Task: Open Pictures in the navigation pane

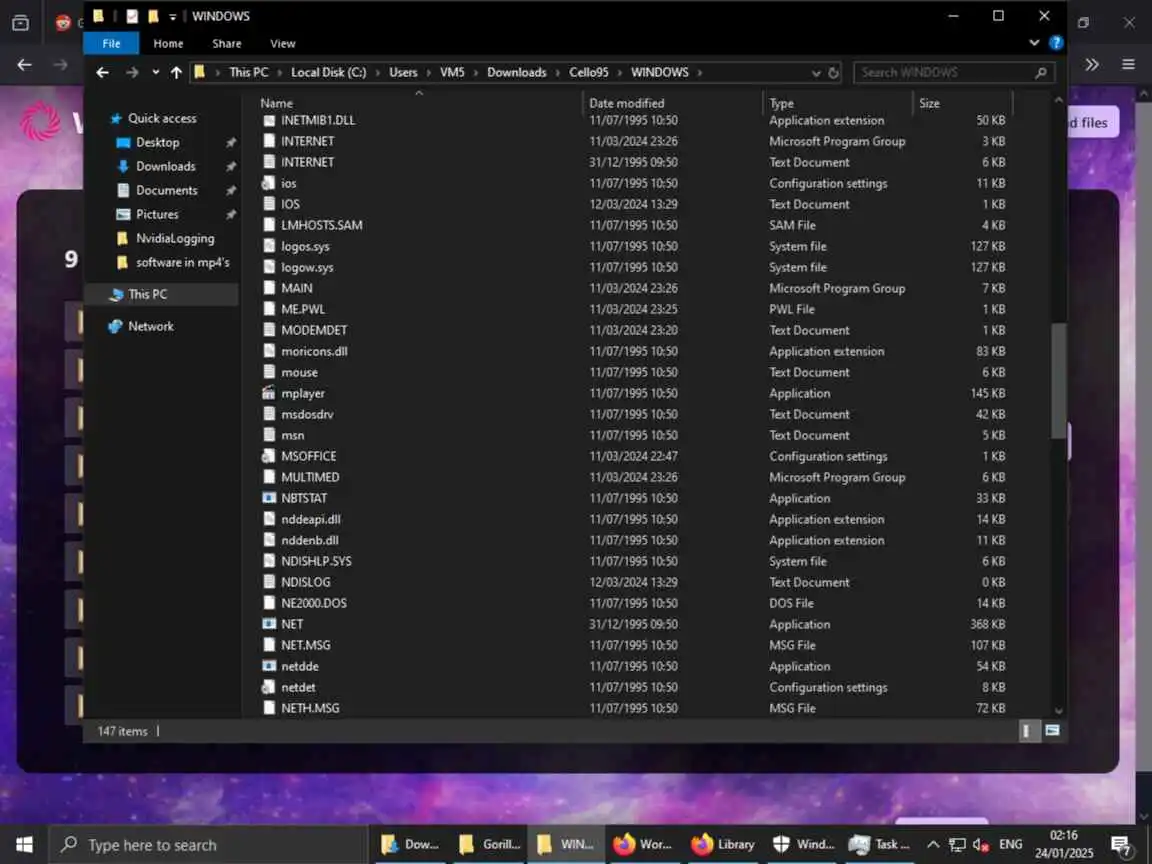Action: (x=156, y=215)
